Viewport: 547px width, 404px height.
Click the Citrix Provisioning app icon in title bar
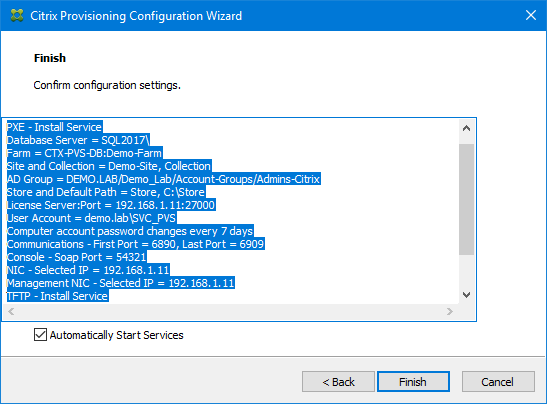[17, 16]
